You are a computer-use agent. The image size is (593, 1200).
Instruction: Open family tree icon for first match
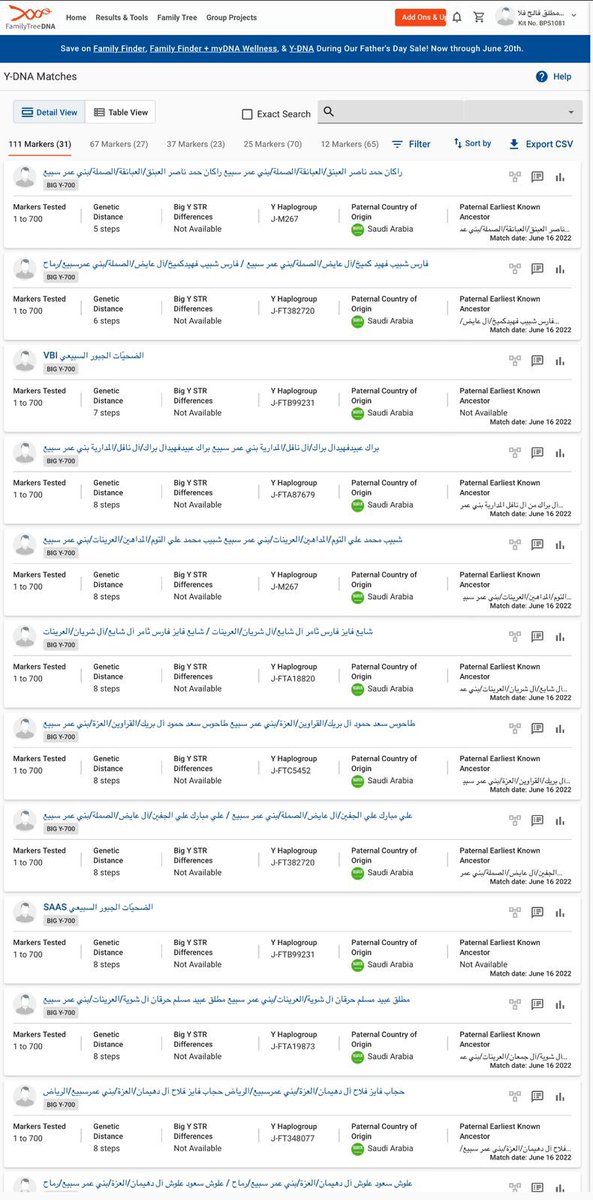(515, 177)
